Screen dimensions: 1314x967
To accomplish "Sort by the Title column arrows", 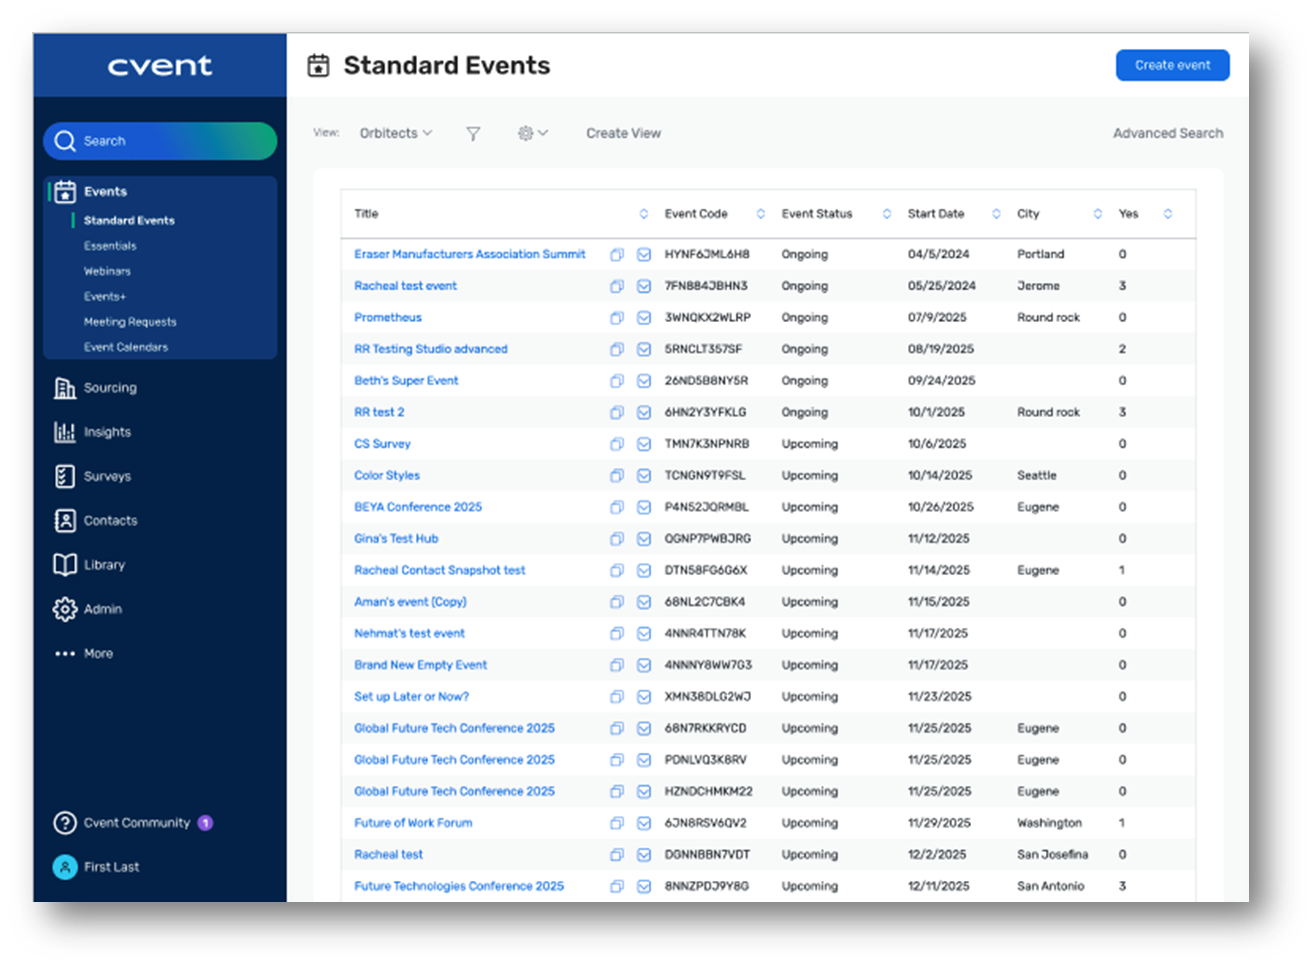I will click(643, 214).
